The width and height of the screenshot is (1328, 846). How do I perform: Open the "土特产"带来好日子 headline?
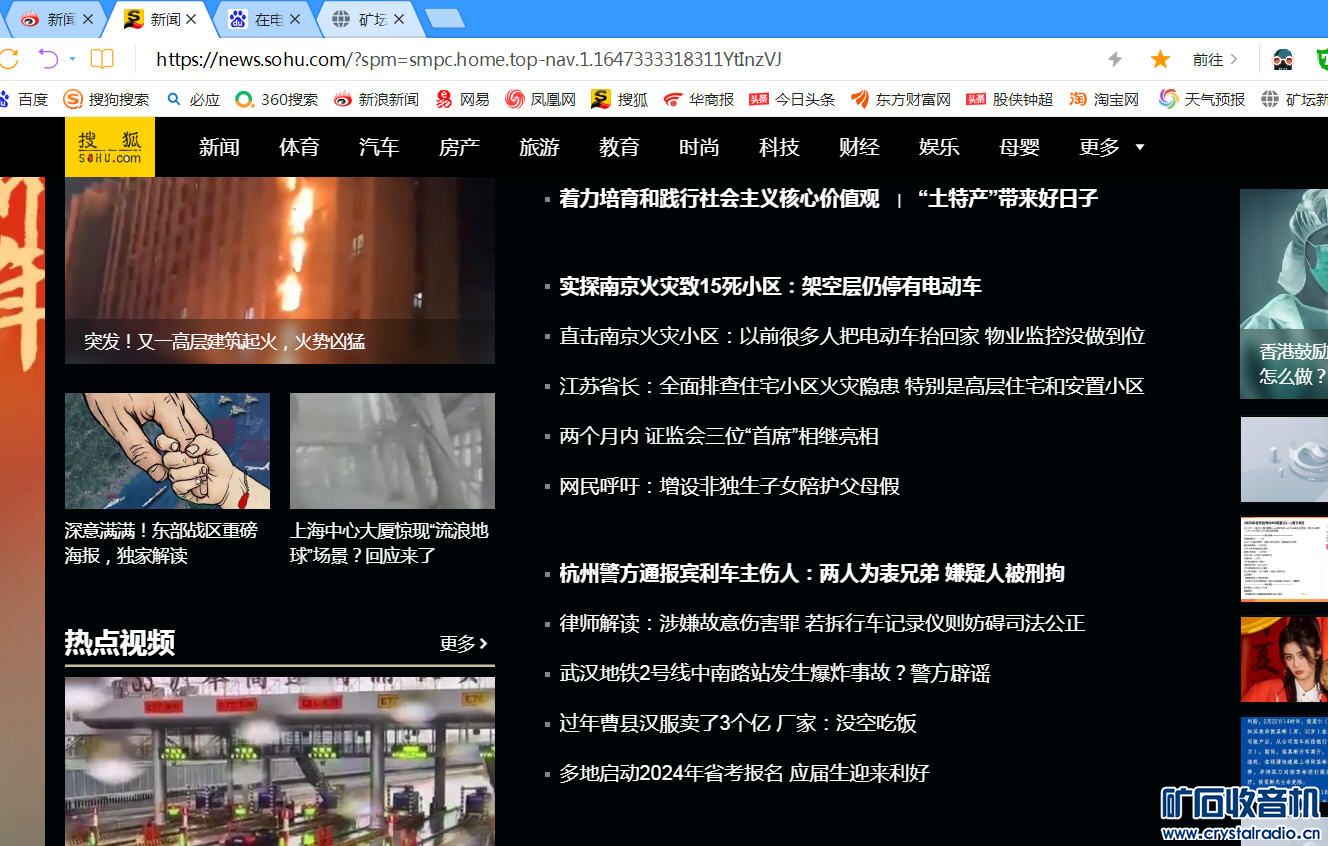click(1008, 198)
